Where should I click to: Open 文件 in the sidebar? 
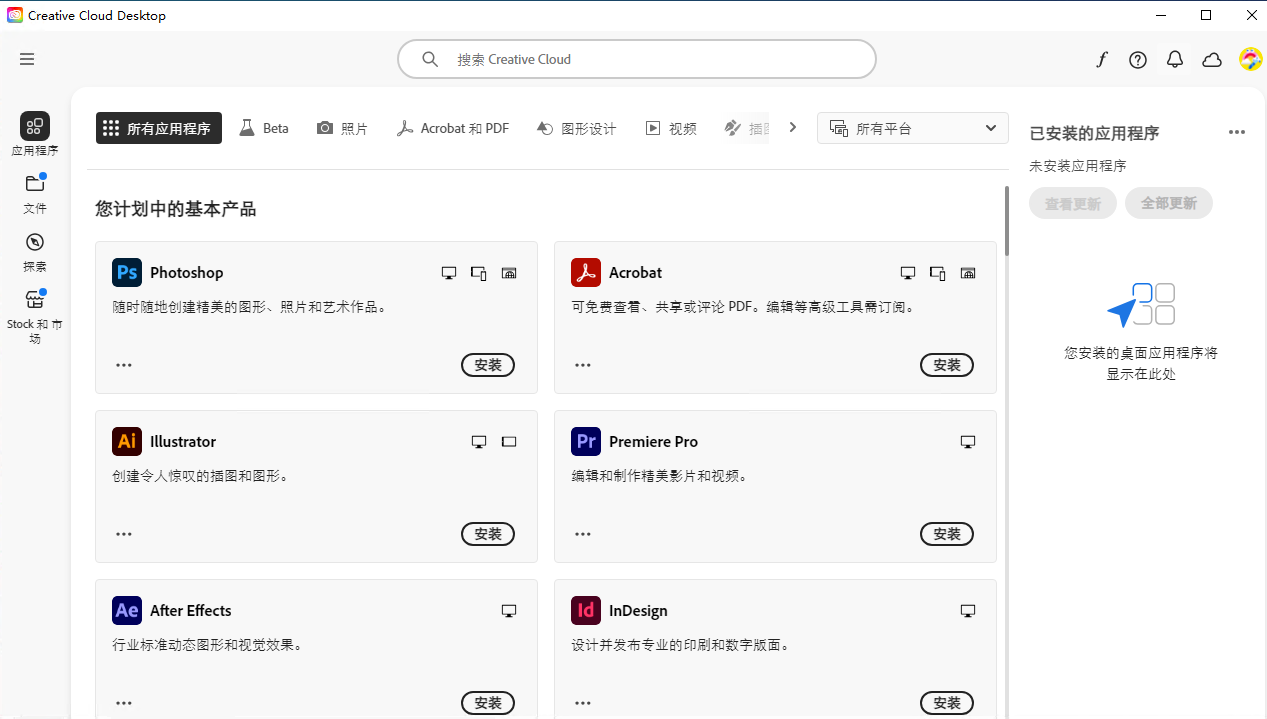coord(35,194)
